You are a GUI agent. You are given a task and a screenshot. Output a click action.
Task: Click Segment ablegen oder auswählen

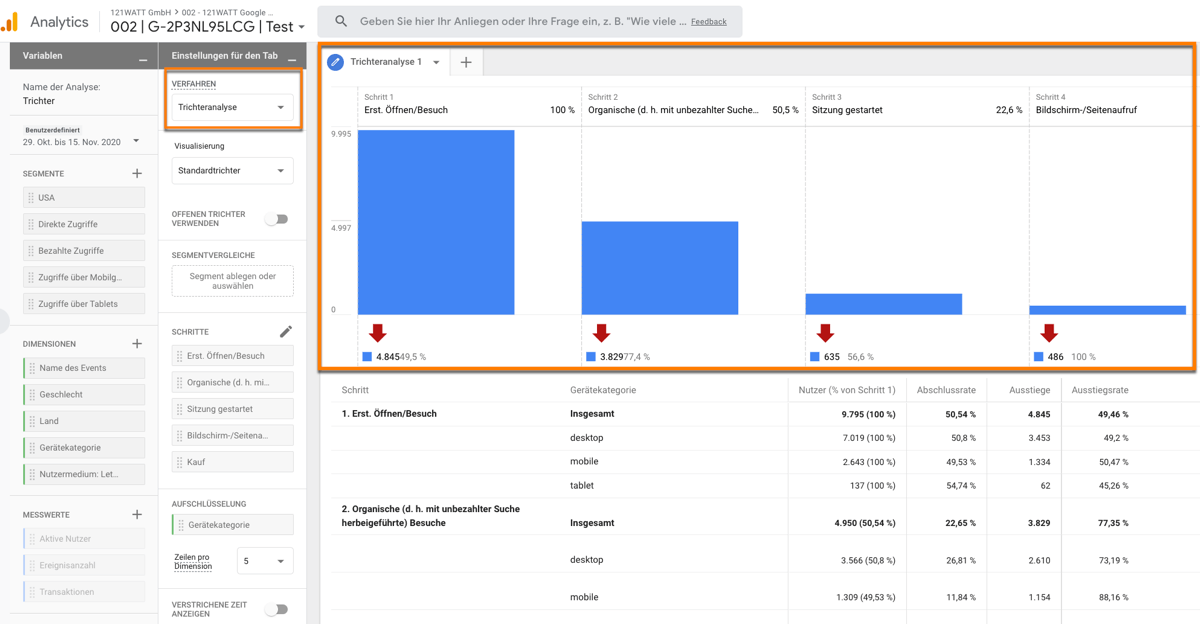click(x=231, y=281)
